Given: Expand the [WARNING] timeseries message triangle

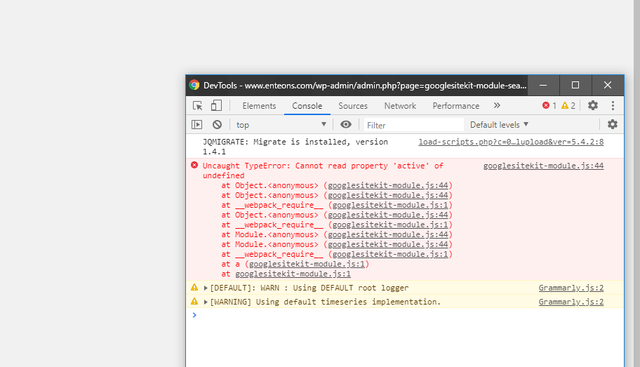Looking at the screenshot, I should pos(206,302).
